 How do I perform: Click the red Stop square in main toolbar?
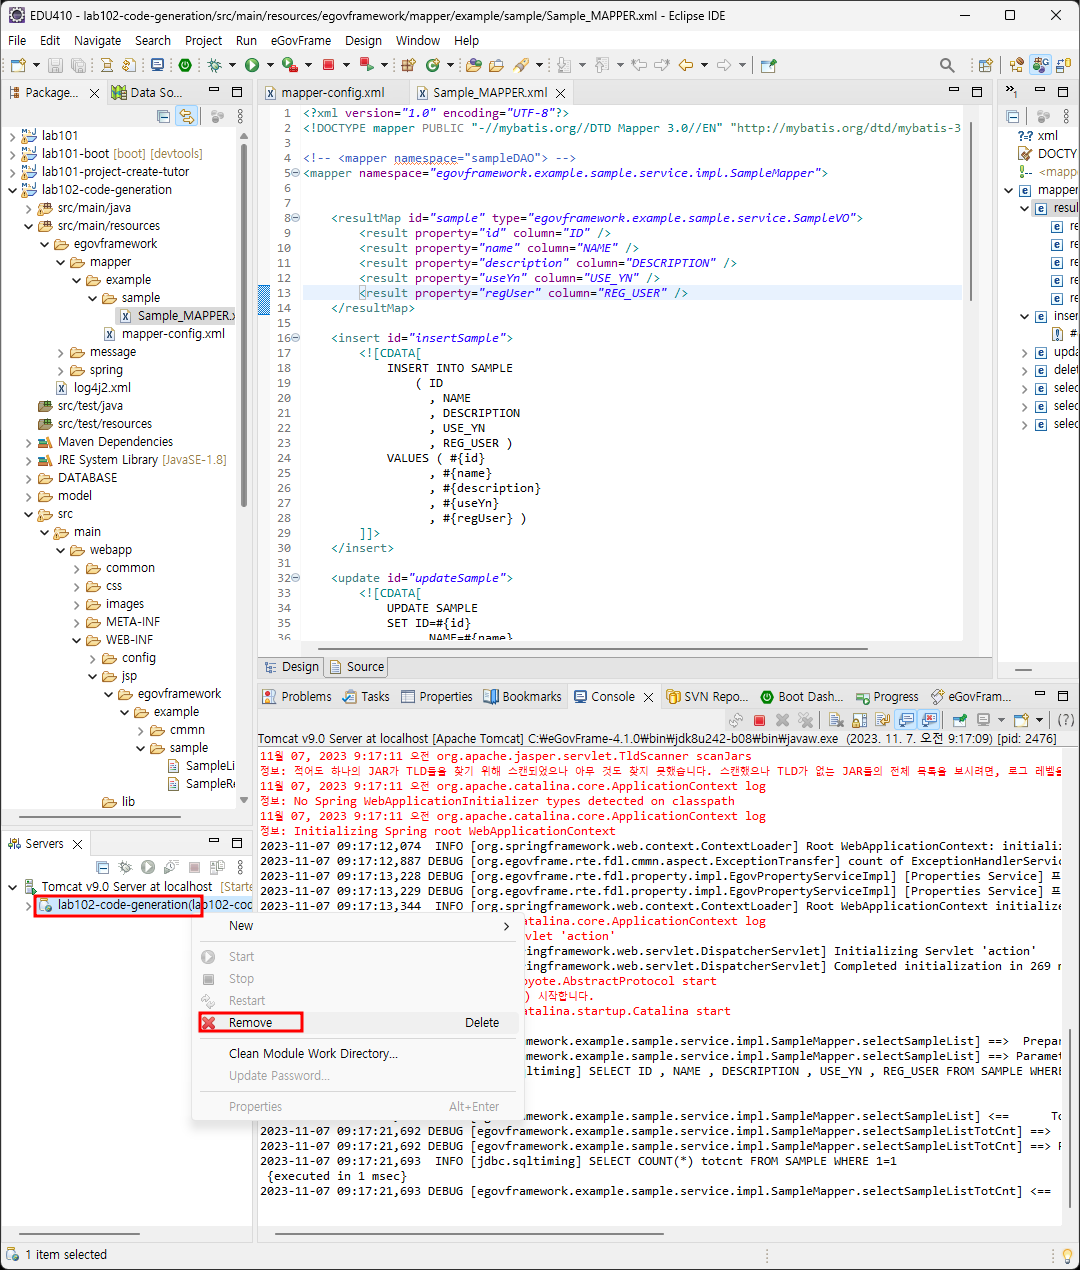pyautogui.click(x=327, y=65)
